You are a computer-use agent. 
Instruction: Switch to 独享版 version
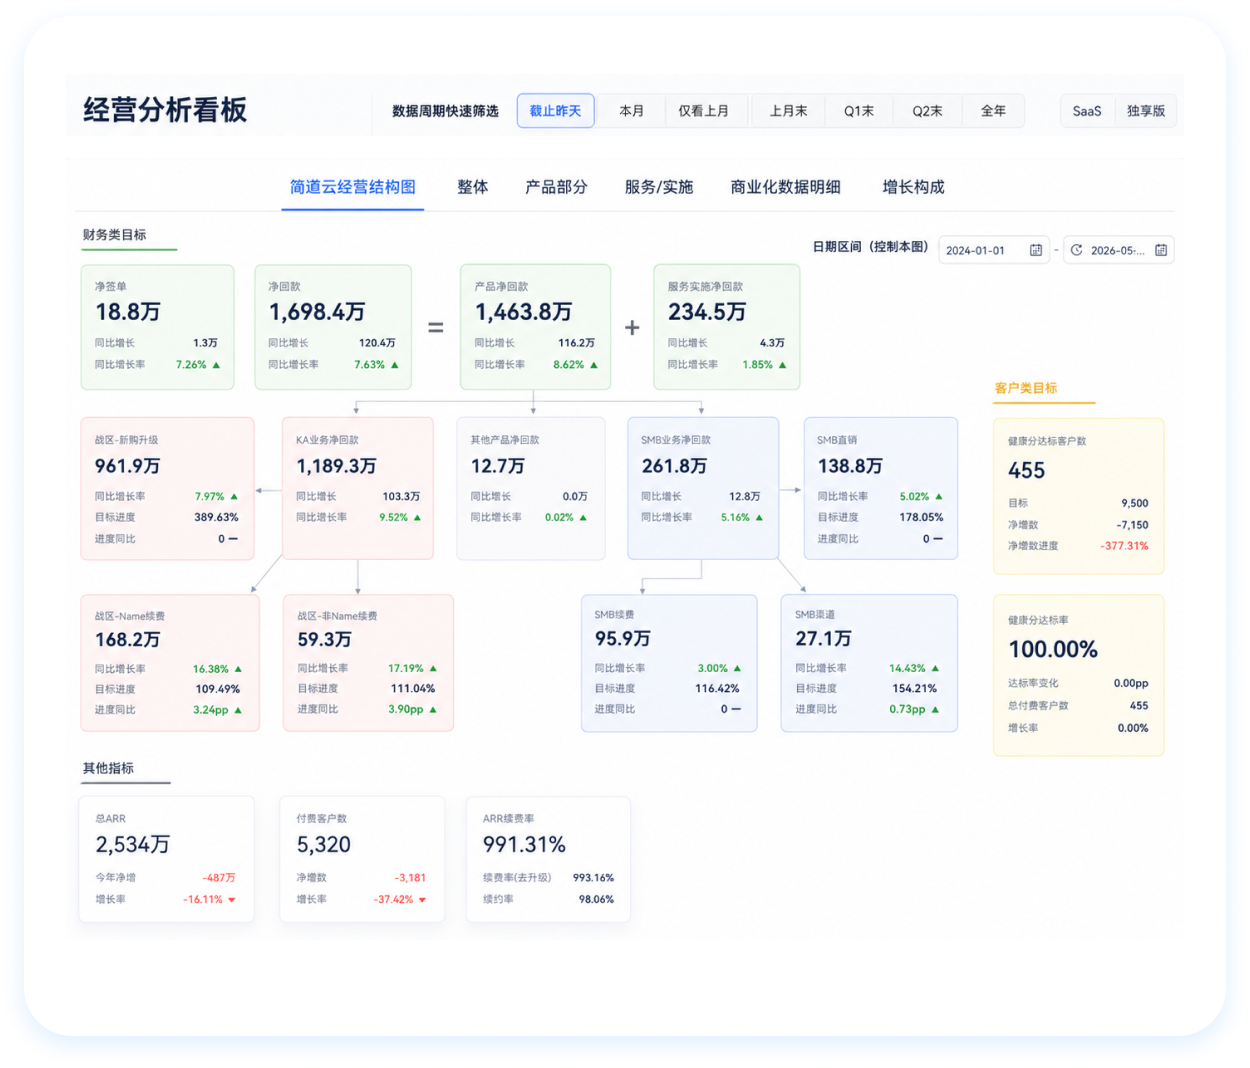click(x=1146, y=111)
